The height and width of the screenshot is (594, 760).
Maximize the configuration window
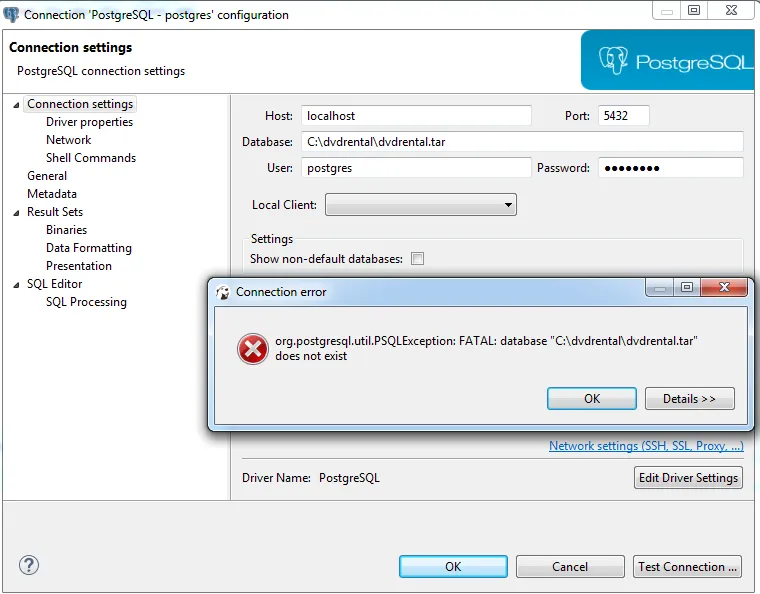pos(694,10)
